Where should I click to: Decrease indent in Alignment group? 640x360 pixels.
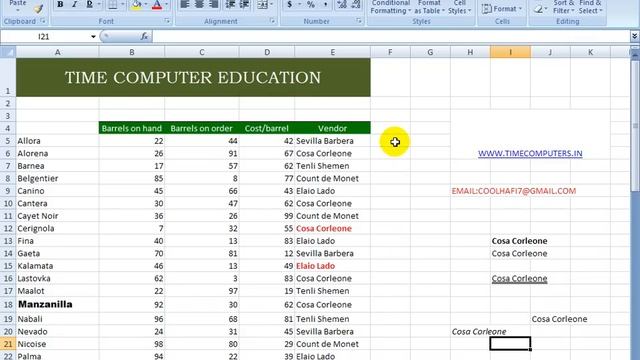(230, 4)
